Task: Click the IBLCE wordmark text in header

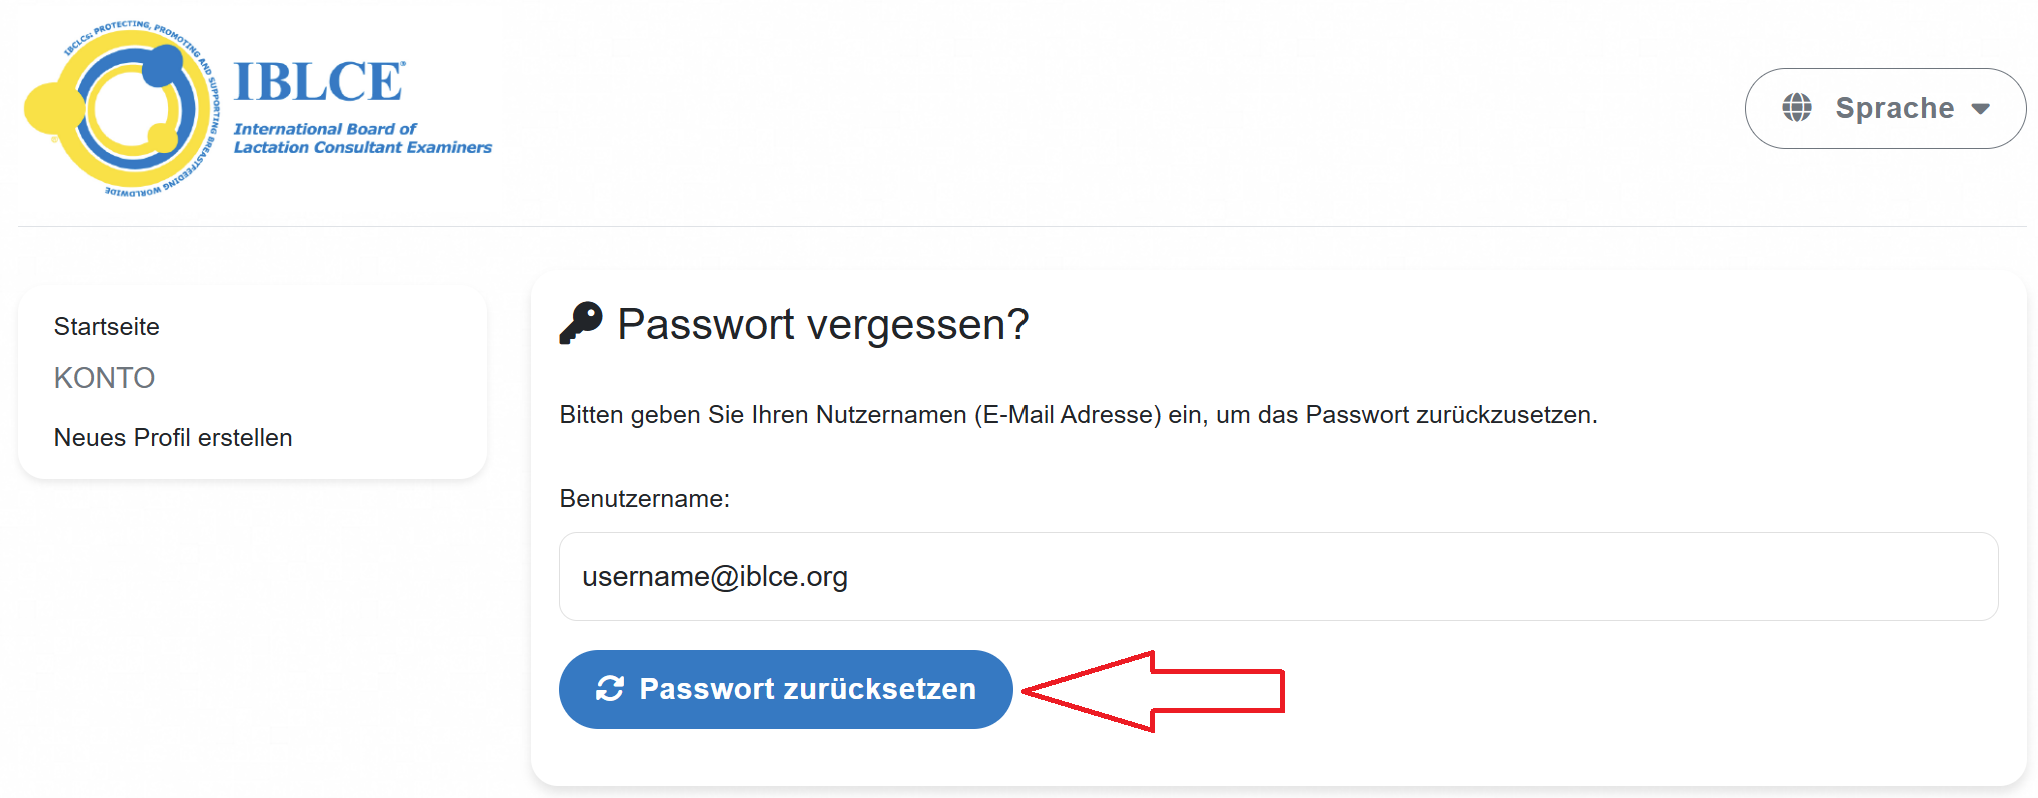Action: (319, 82)
